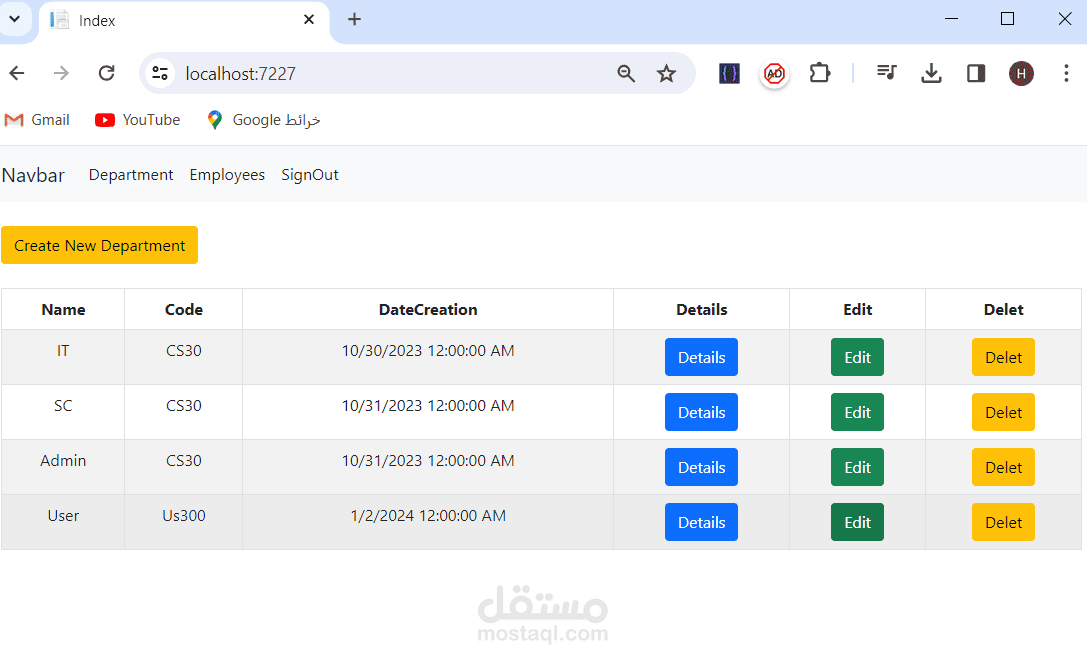This screenshot has width=1087, height=658.
Task: Open the H profile avatar
Action: pos(1021,73)
